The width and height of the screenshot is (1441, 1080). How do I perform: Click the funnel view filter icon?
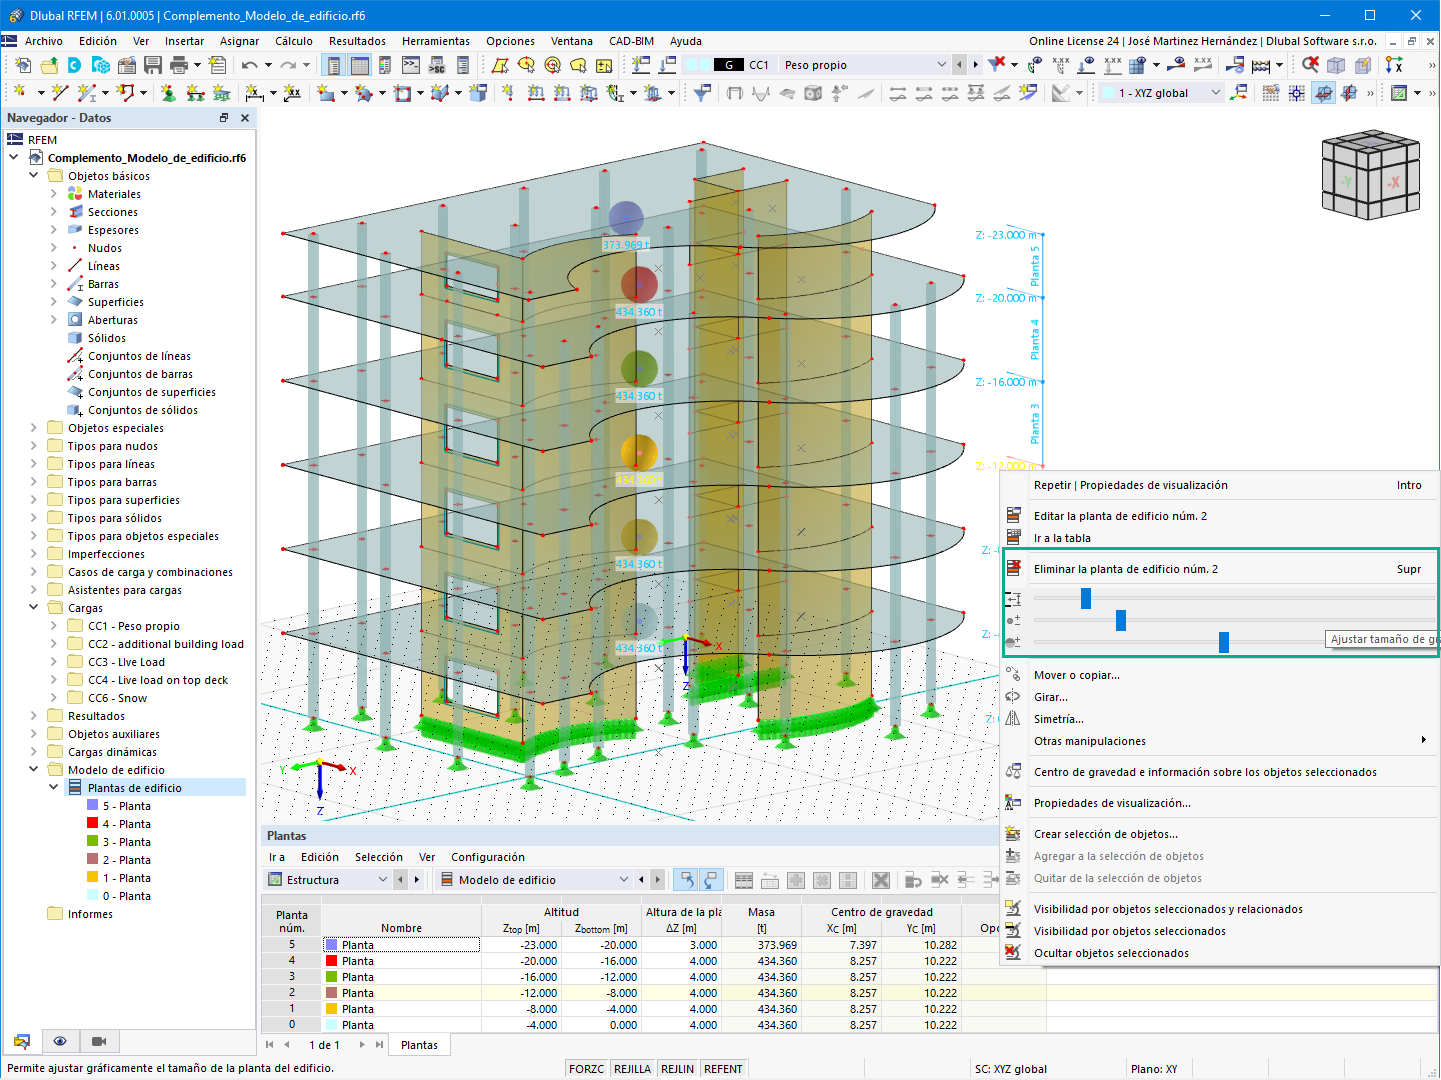[x=702, y=93]
